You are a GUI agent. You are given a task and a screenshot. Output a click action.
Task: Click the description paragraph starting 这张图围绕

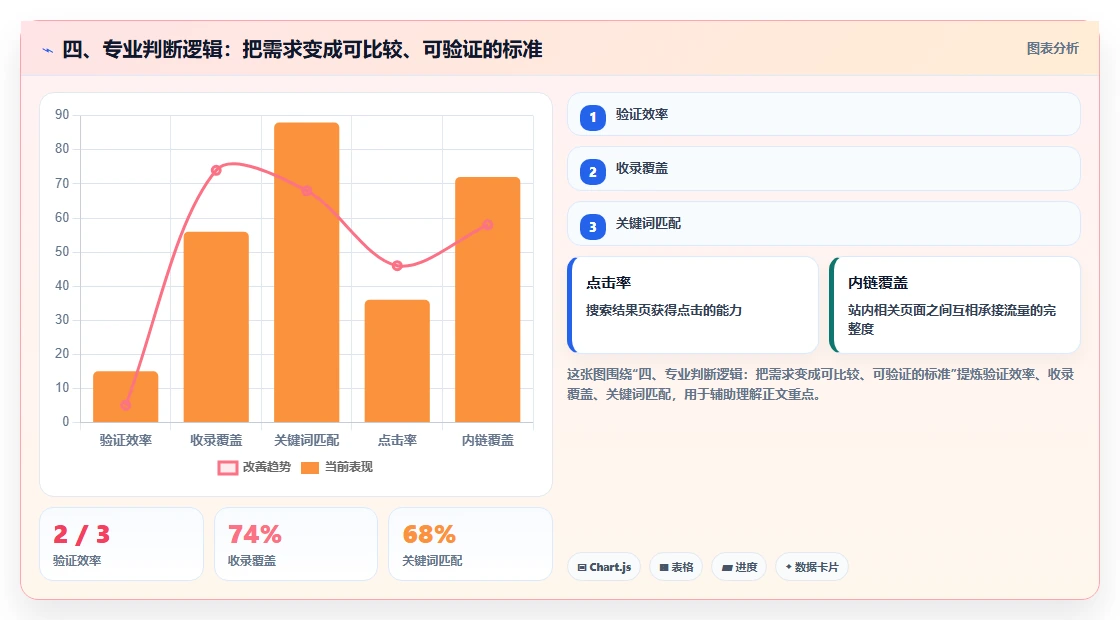pyautogui.click(x=821, y=384)
